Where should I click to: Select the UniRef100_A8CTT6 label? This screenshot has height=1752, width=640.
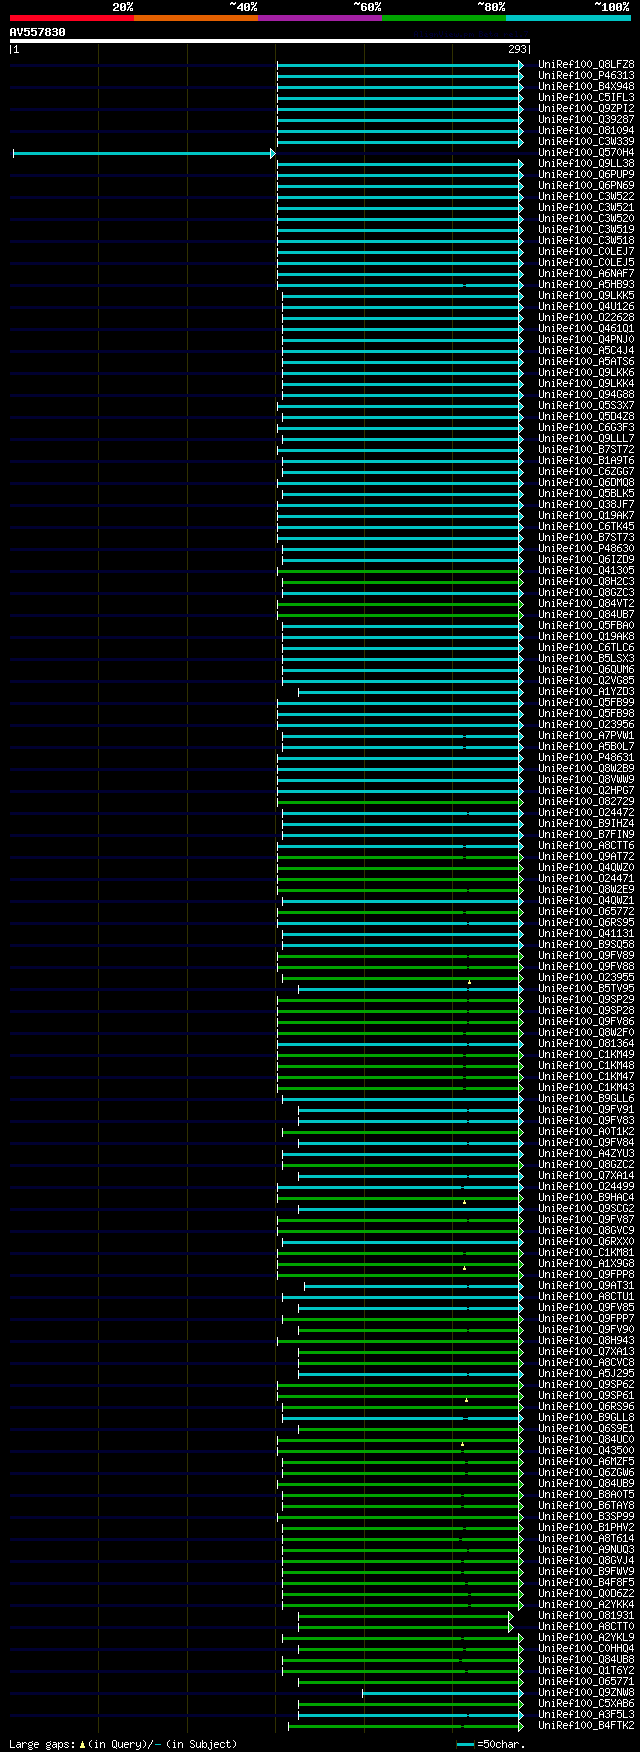(x=586, y=846)
